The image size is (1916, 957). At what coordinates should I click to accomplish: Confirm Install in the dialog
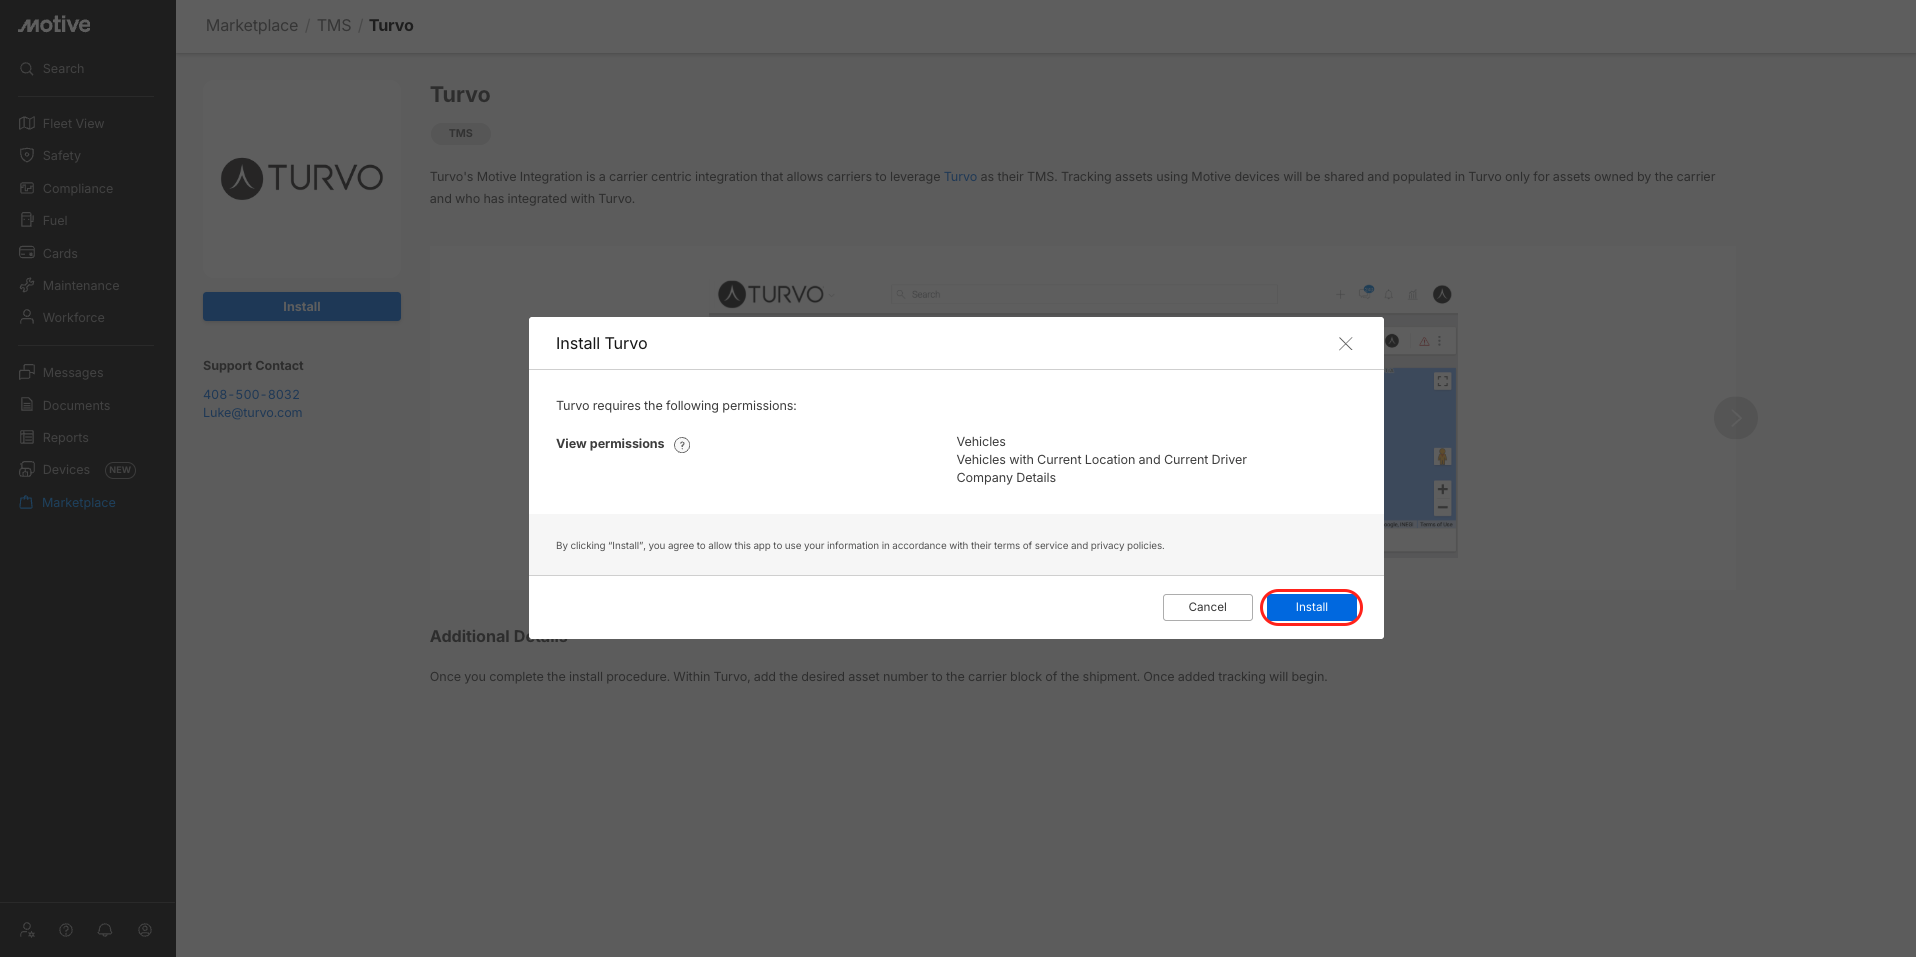(x=1312, y=607)
